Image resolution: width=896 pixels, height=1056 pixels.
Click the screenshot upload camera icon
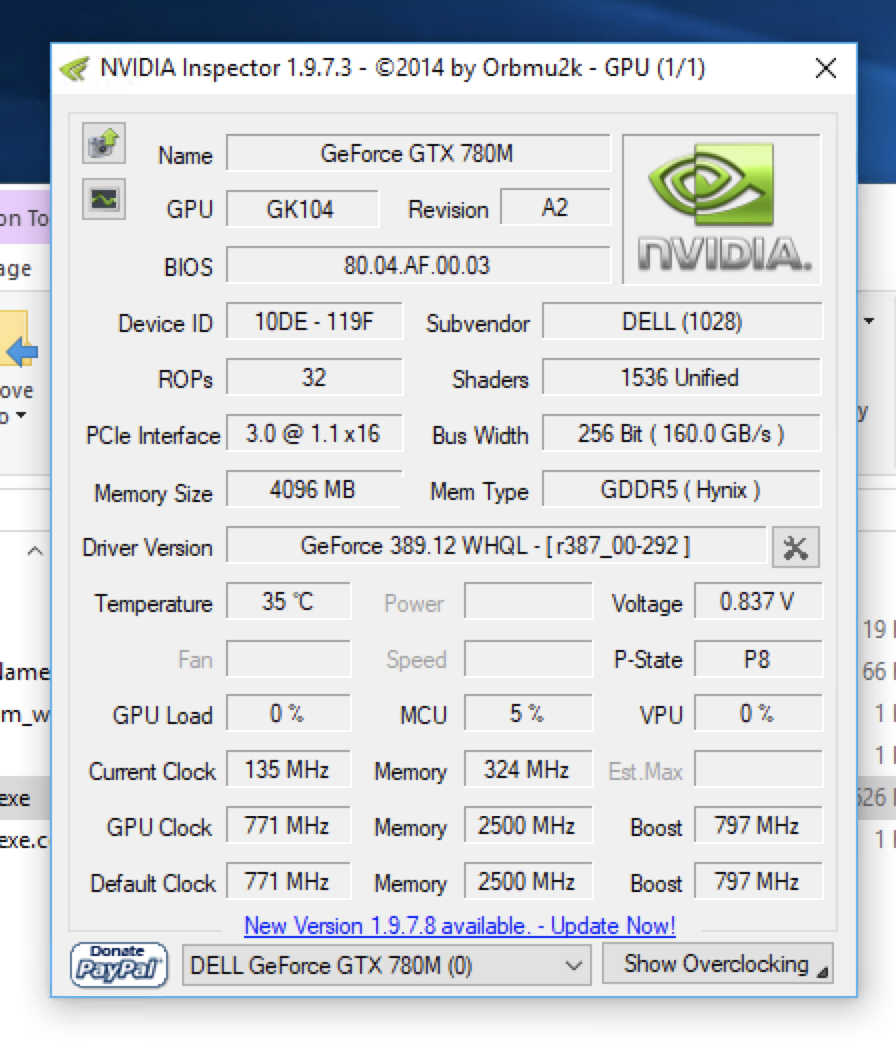[x=104, y=143]
